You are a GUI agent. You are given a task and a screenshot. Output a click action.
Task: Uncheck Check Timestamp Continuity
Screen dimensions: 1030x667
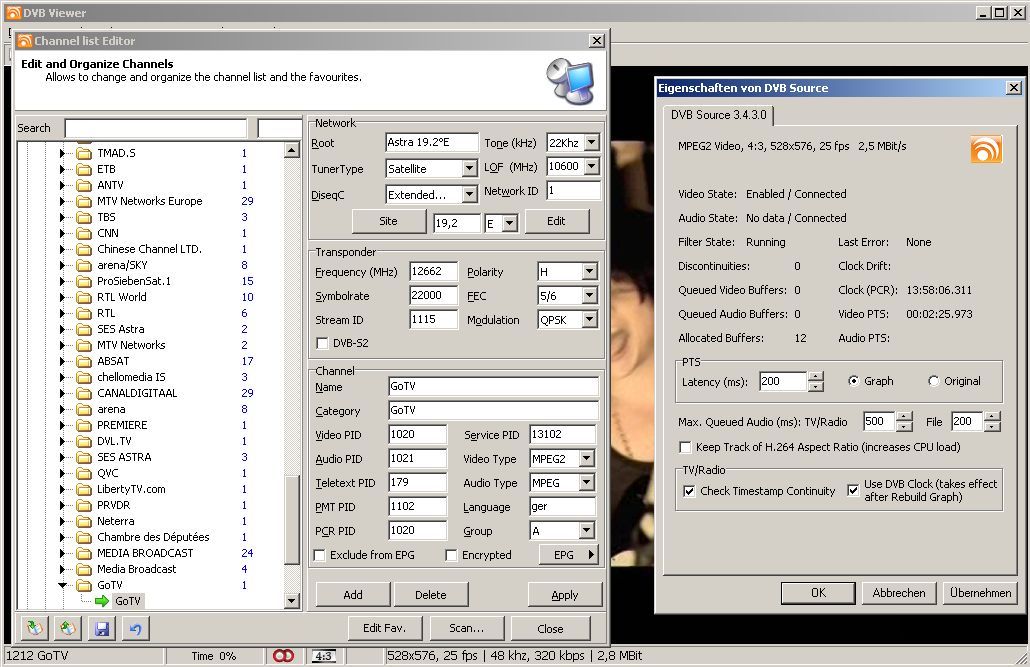coord(689,492)
